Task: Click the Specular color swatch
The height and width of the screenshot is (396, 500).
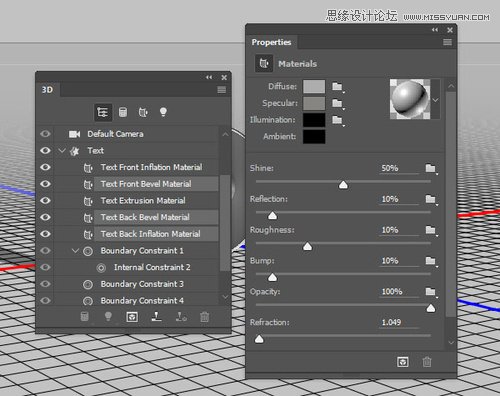Action: pyautogui.click(x=314, y=103)
